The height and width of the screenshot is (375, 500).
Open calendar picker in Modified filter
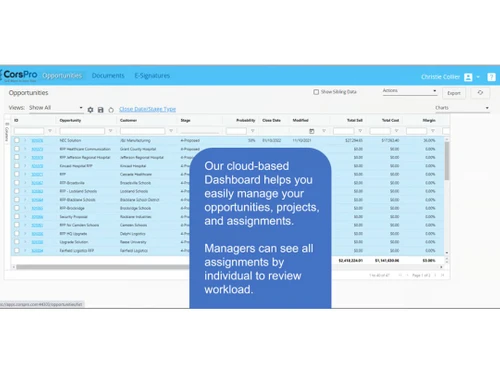click(312, 131)
